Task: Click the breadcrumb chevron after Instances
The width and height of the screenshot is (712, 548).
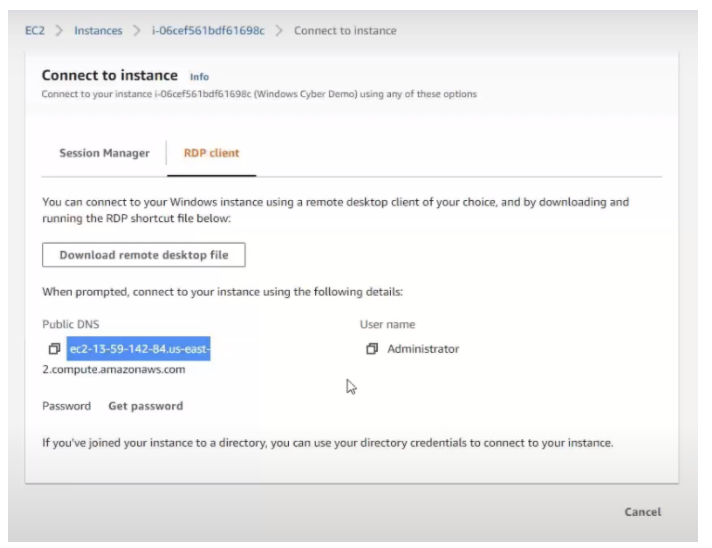Action: pos(137,30)
